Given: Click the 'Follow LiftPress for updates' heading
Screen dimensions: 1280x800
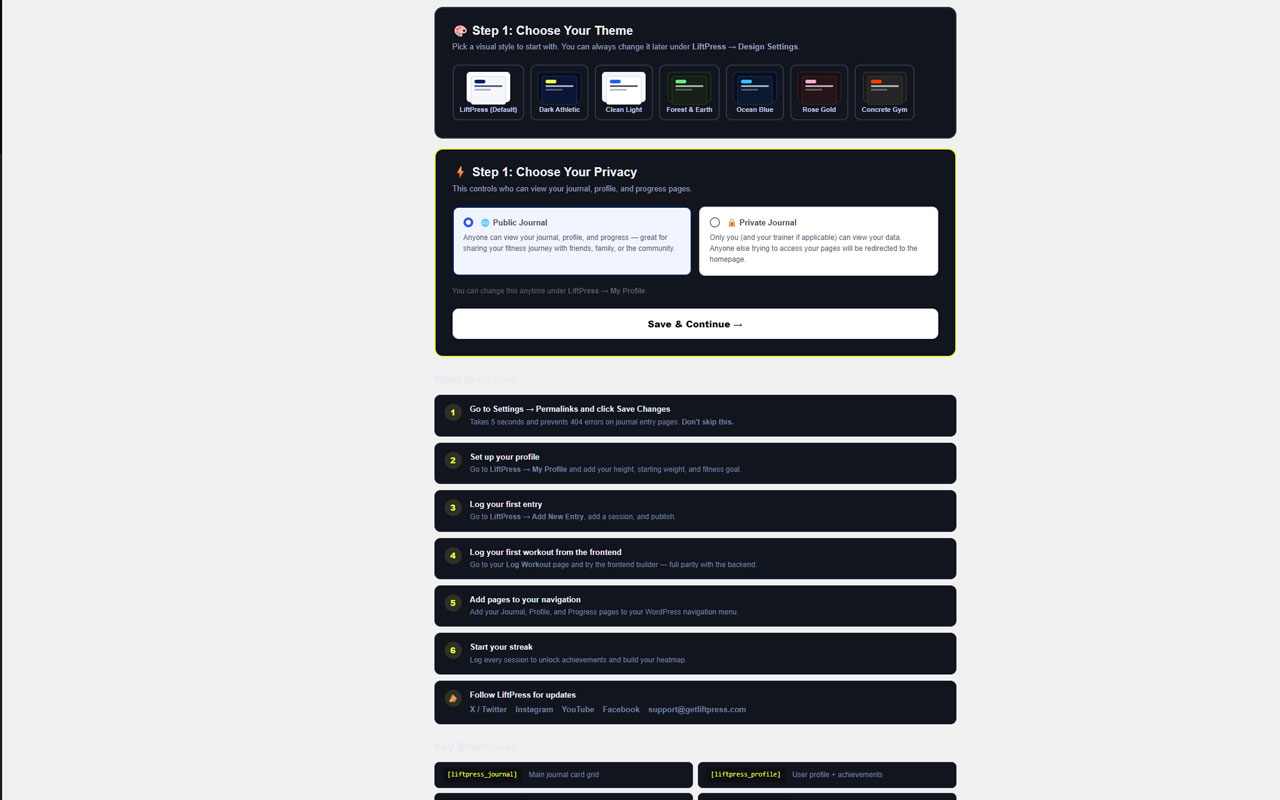Looking at the screenshot, I should 523,695.
